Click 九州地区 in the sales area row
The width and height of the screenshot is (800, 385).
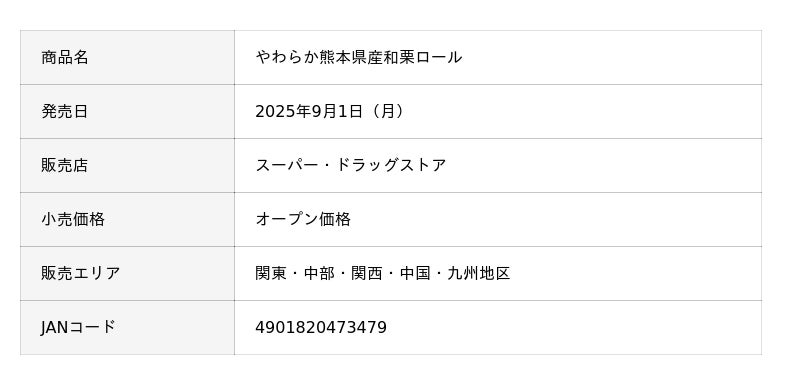479,273
